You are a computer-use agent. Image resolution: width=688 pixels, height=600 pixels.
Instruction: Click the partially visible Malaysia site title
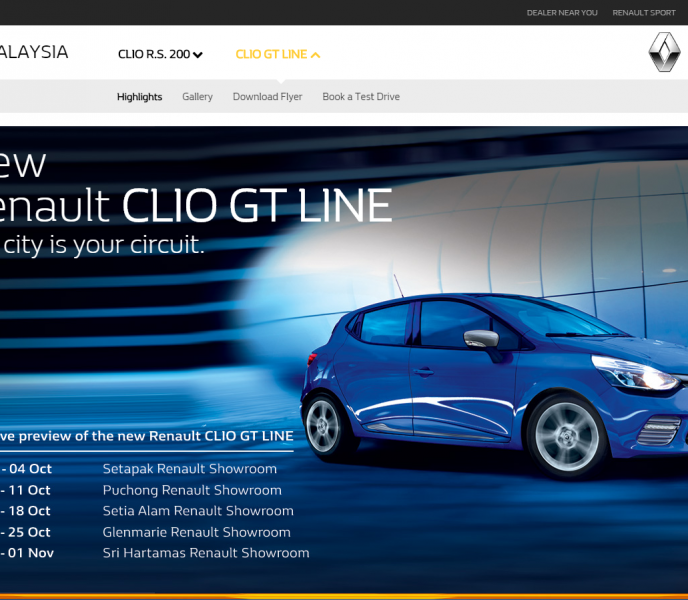pos(34,52)
